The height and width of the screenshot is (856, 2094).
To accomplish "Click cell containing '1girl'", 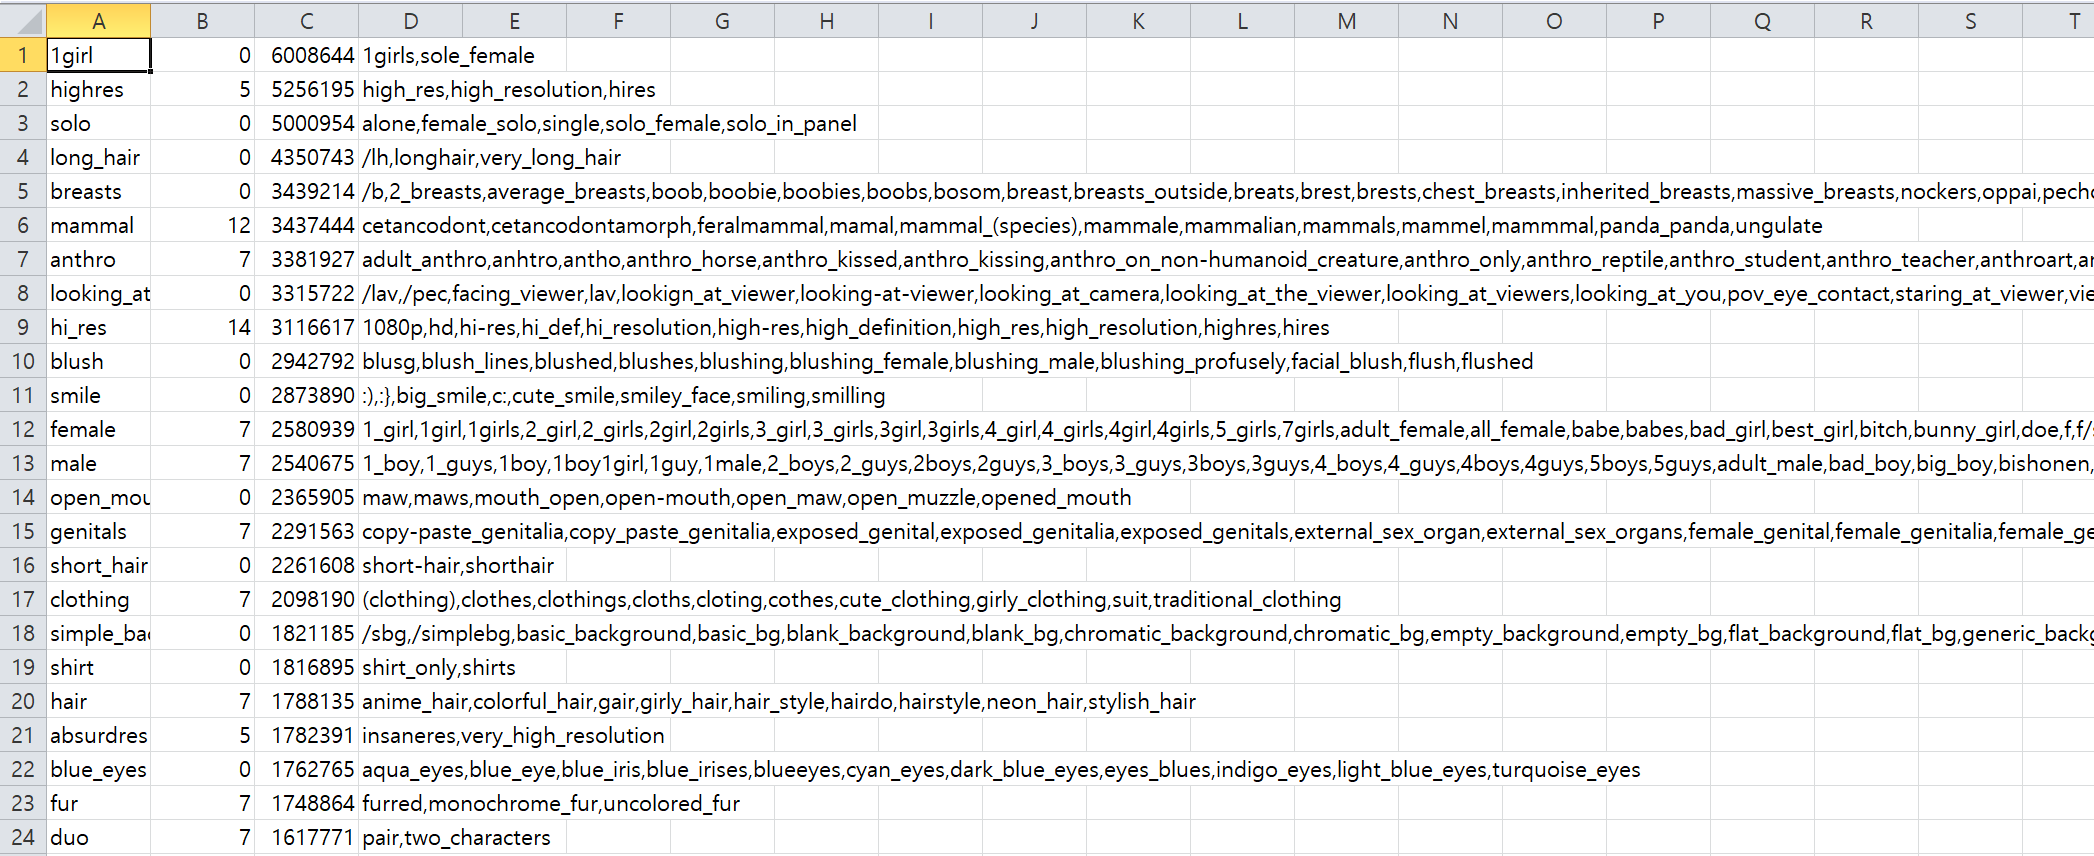I will coord(98,55).
